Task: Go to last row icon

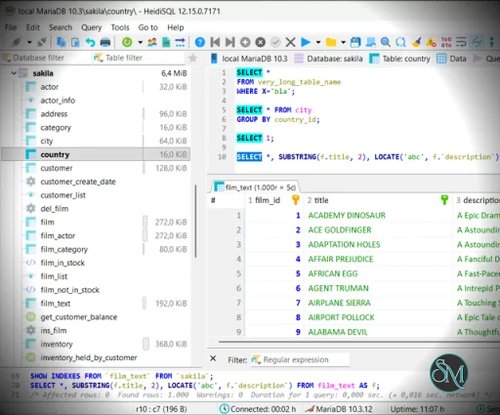Action: (x=230, y=42)
